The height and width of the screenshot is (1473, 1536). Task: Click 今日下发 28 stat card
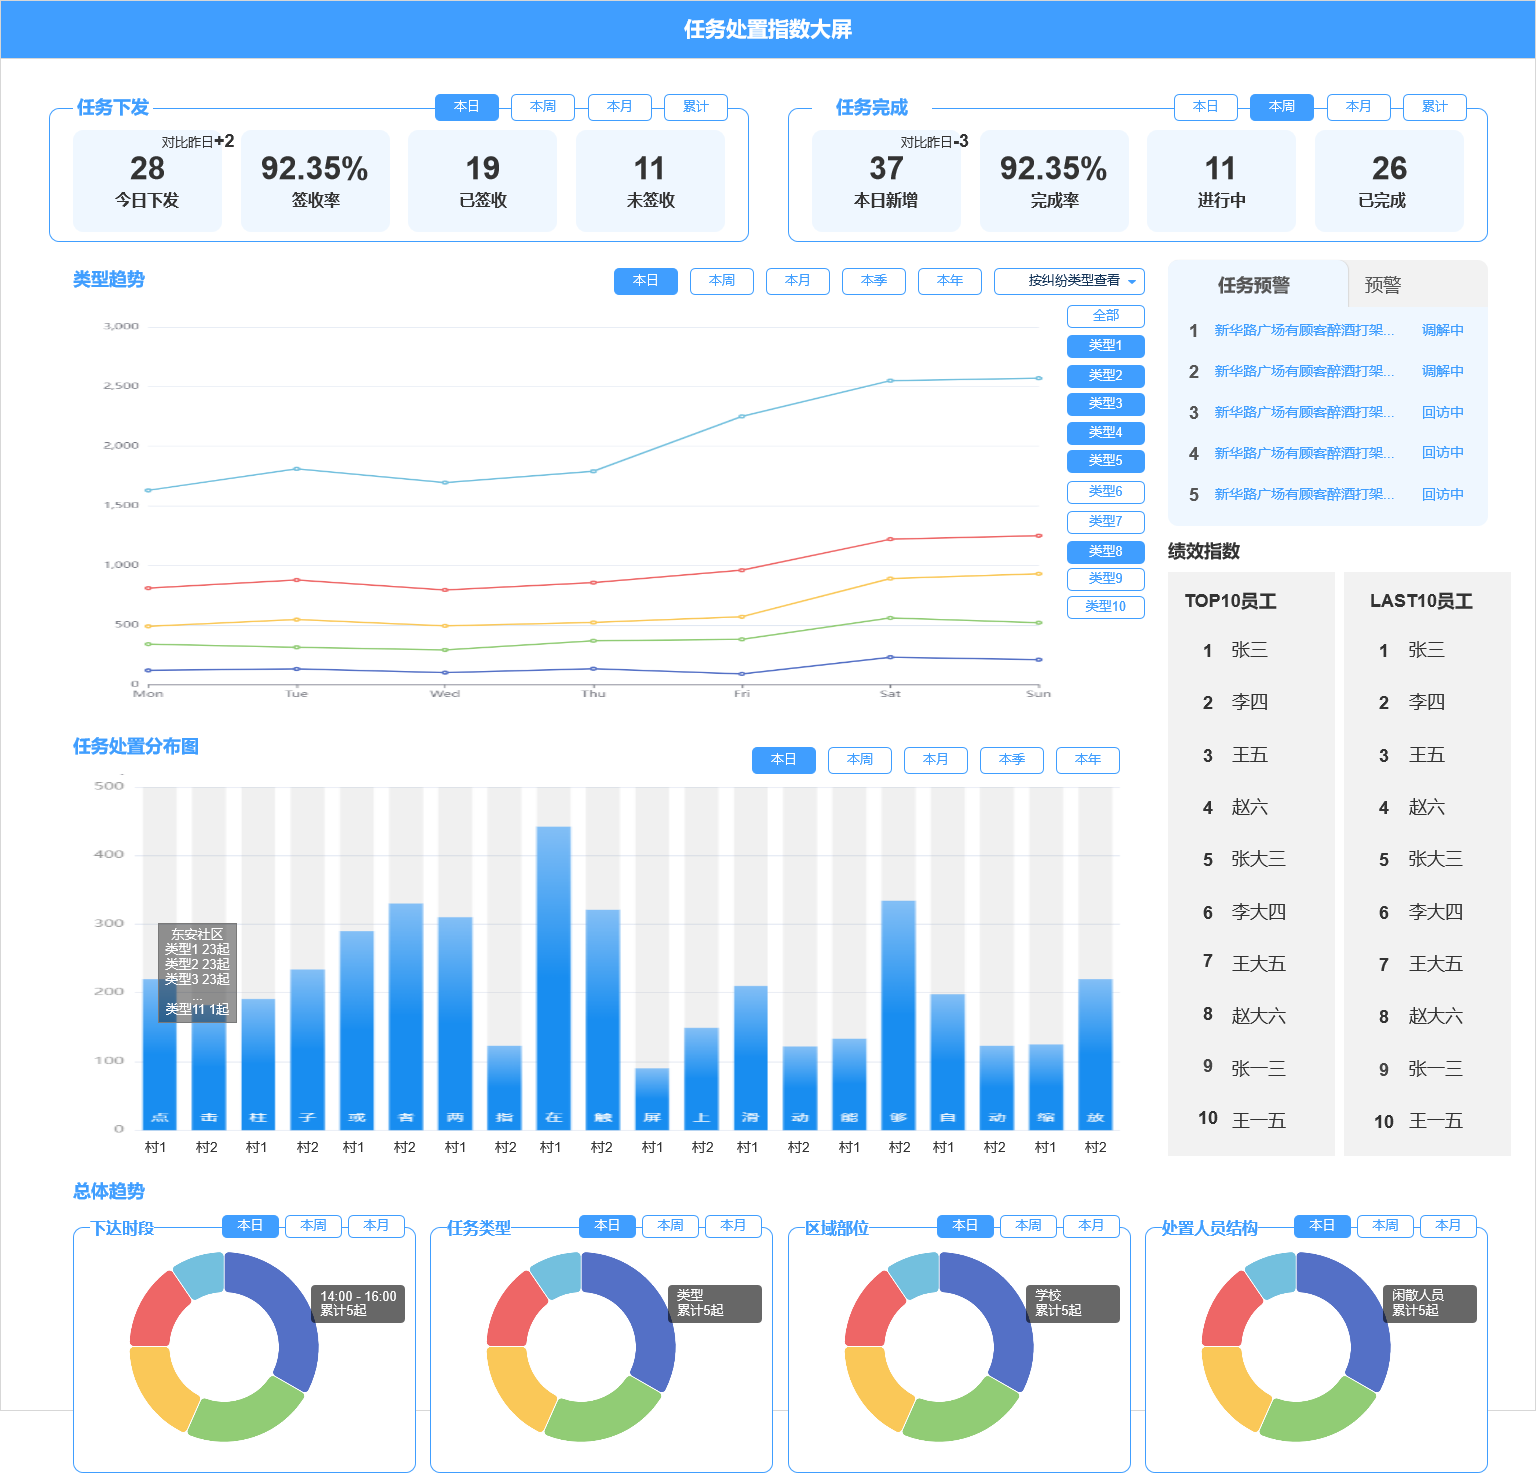[x=147, y=181]
